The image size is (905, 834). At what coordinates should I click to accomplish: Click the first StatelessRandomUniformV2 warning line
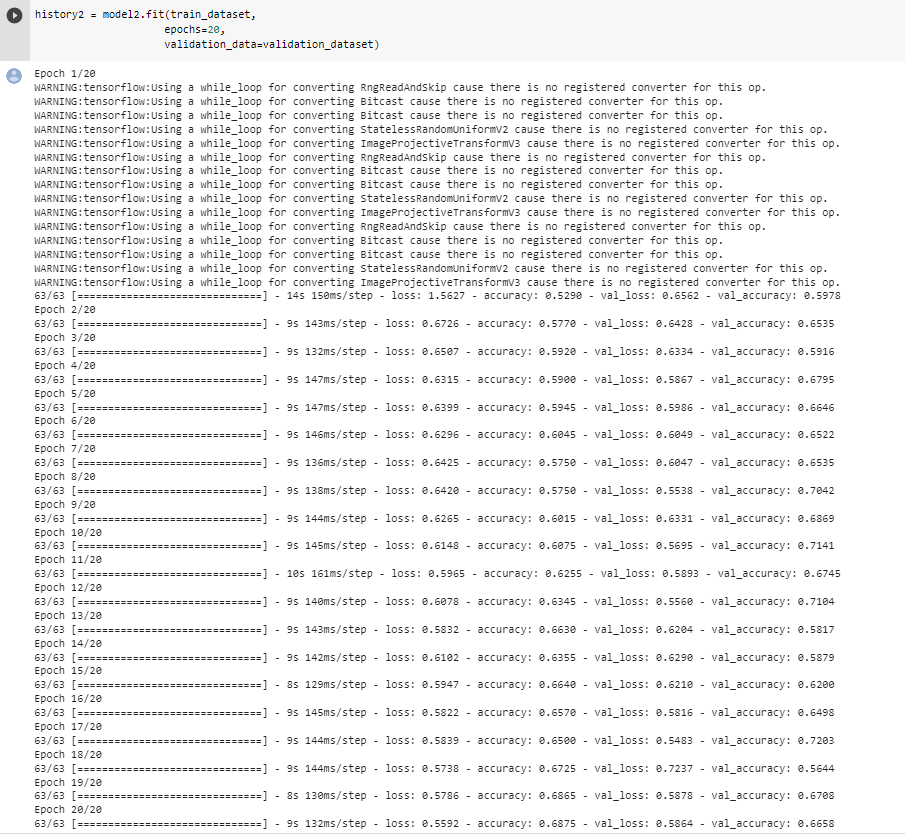pos(430,129)
